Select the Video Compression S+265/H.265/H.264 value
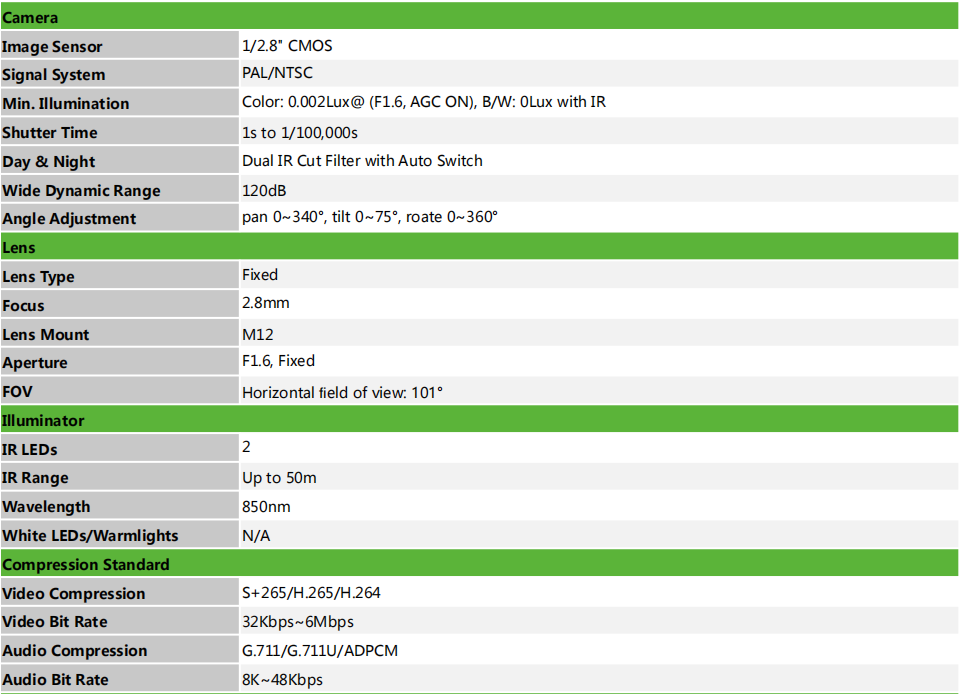The image size is (959, 694). [311, 593]
